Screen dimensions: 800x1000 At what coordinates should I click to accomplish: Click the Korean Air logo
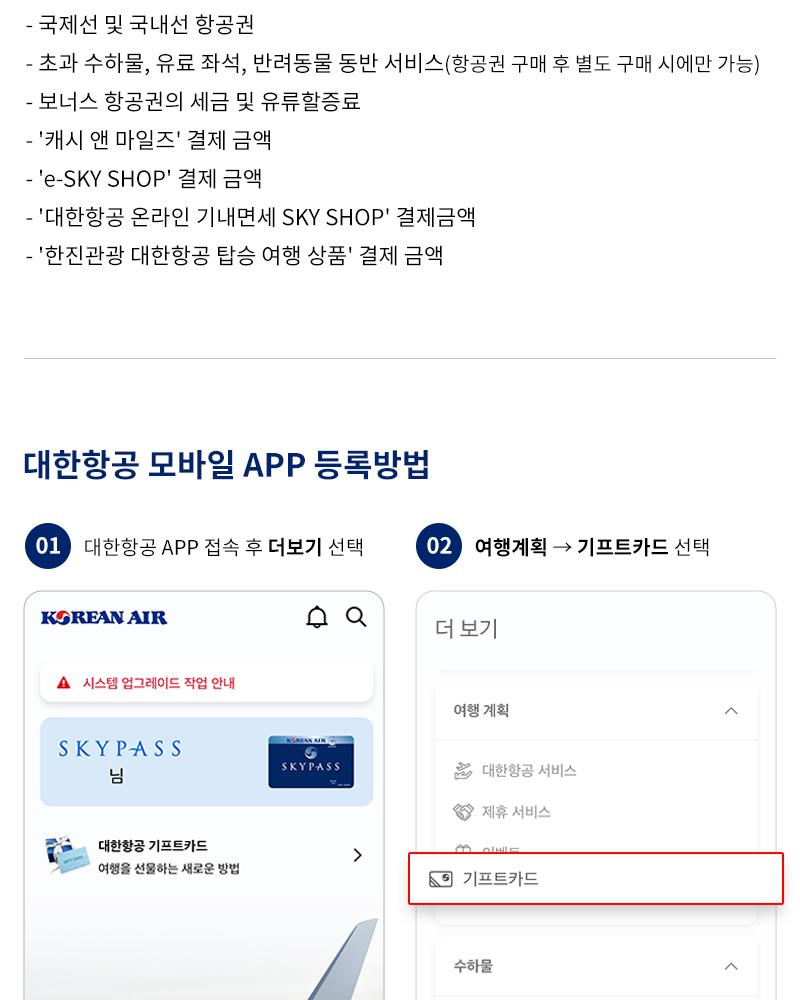point(104,617)
